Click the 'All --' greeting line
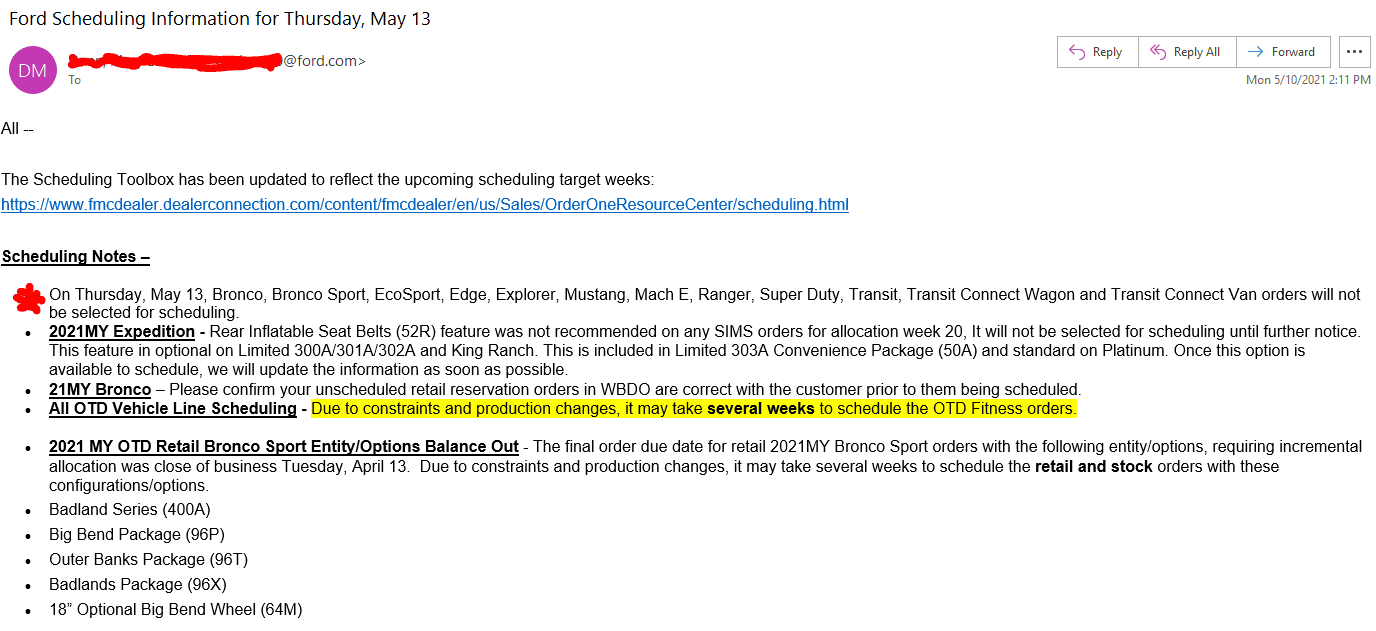1376x631 pixels. (x=18, y=128)
